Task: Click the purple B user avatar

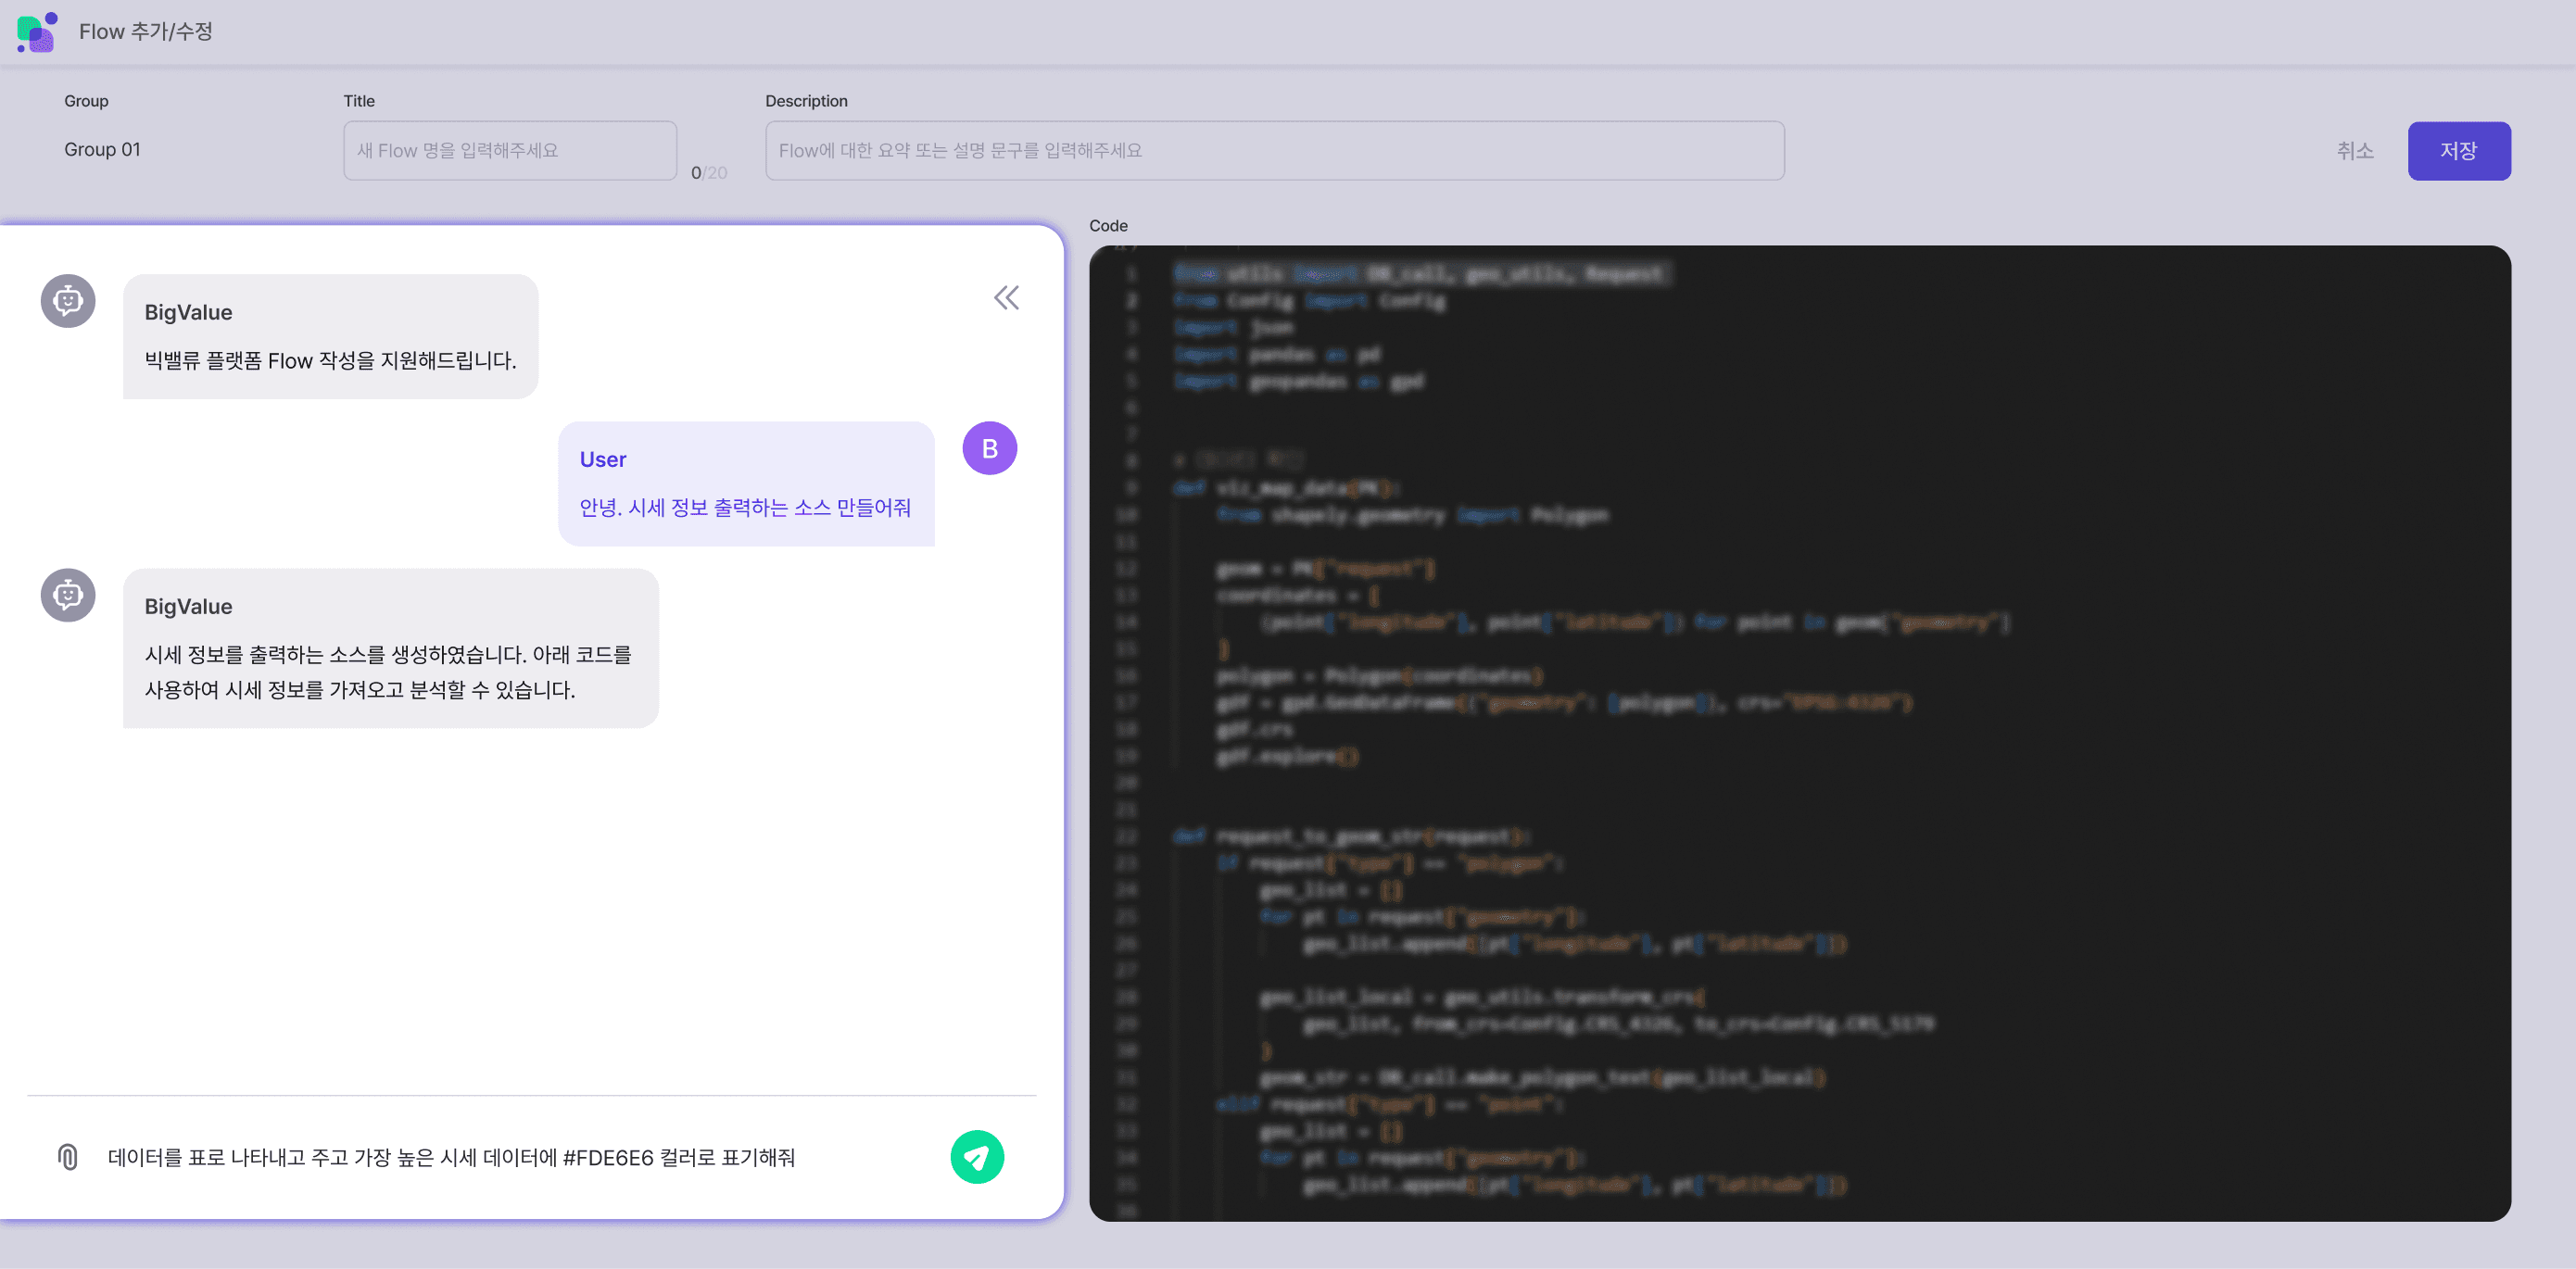Action: (989, 448)
